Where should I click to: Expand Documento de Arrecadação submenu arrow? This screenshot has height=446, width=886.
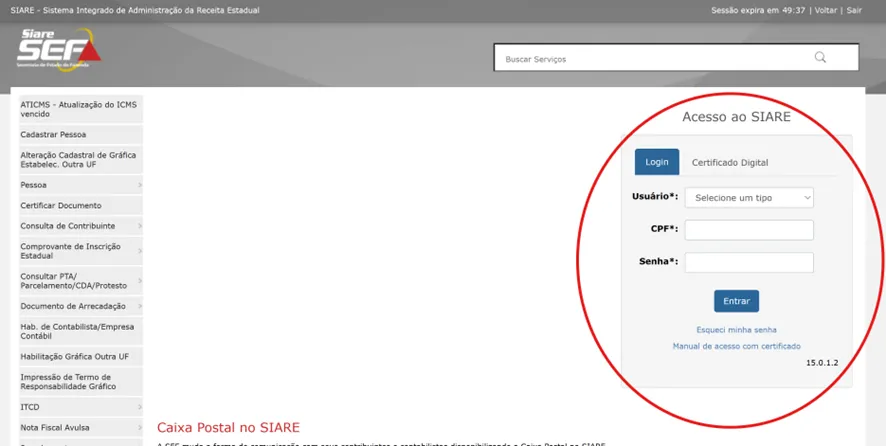140,306
